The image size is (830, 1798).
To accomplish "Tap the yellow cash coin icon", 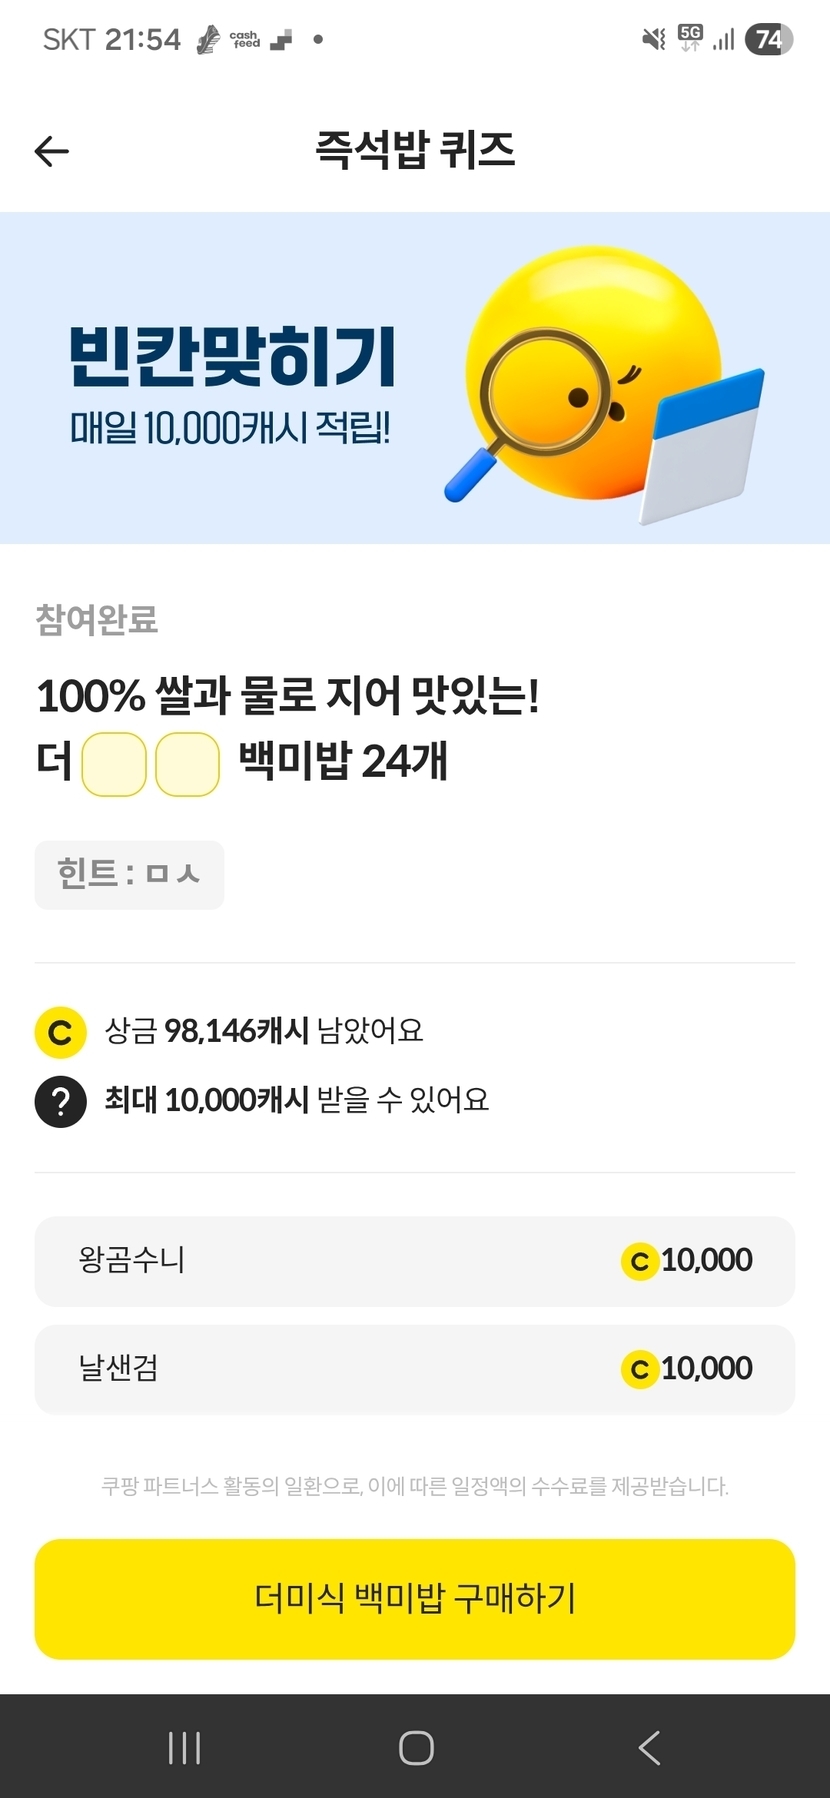I will click(60, 1032).
